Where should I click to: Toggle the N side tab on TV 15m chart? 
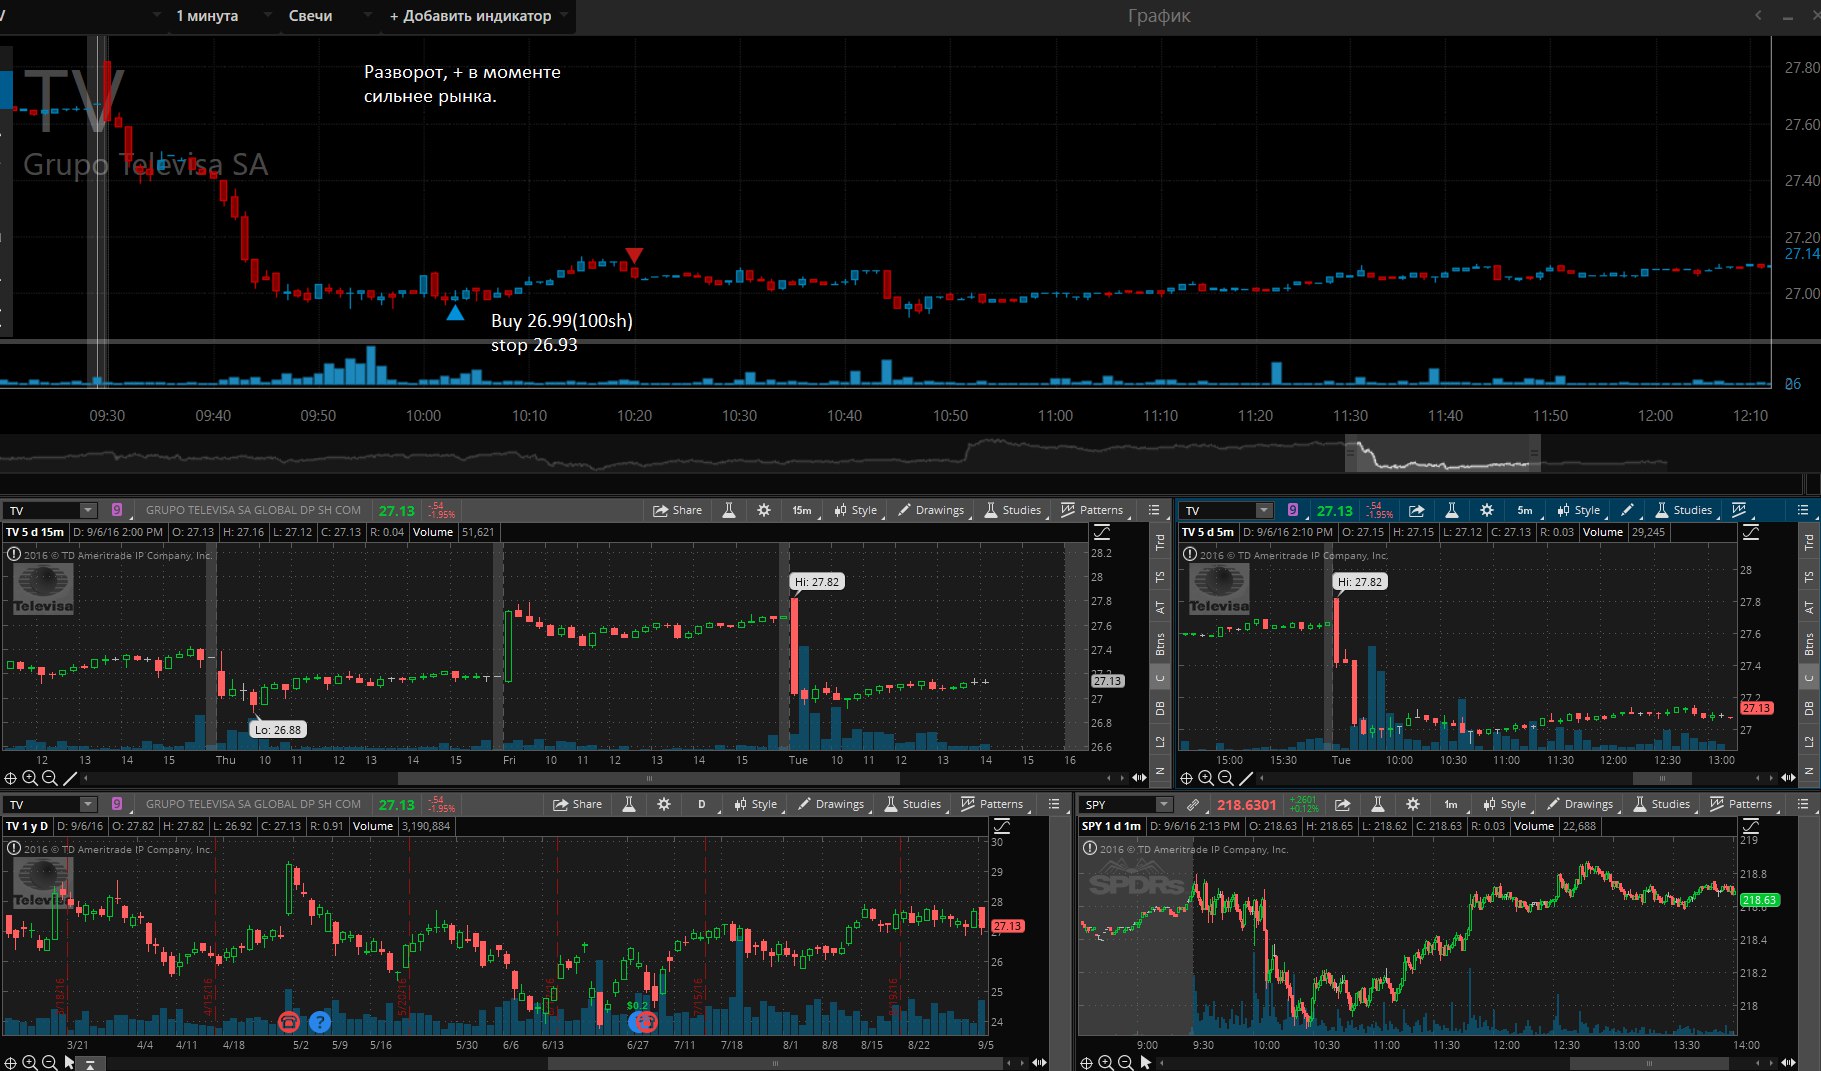point(1160,771)
